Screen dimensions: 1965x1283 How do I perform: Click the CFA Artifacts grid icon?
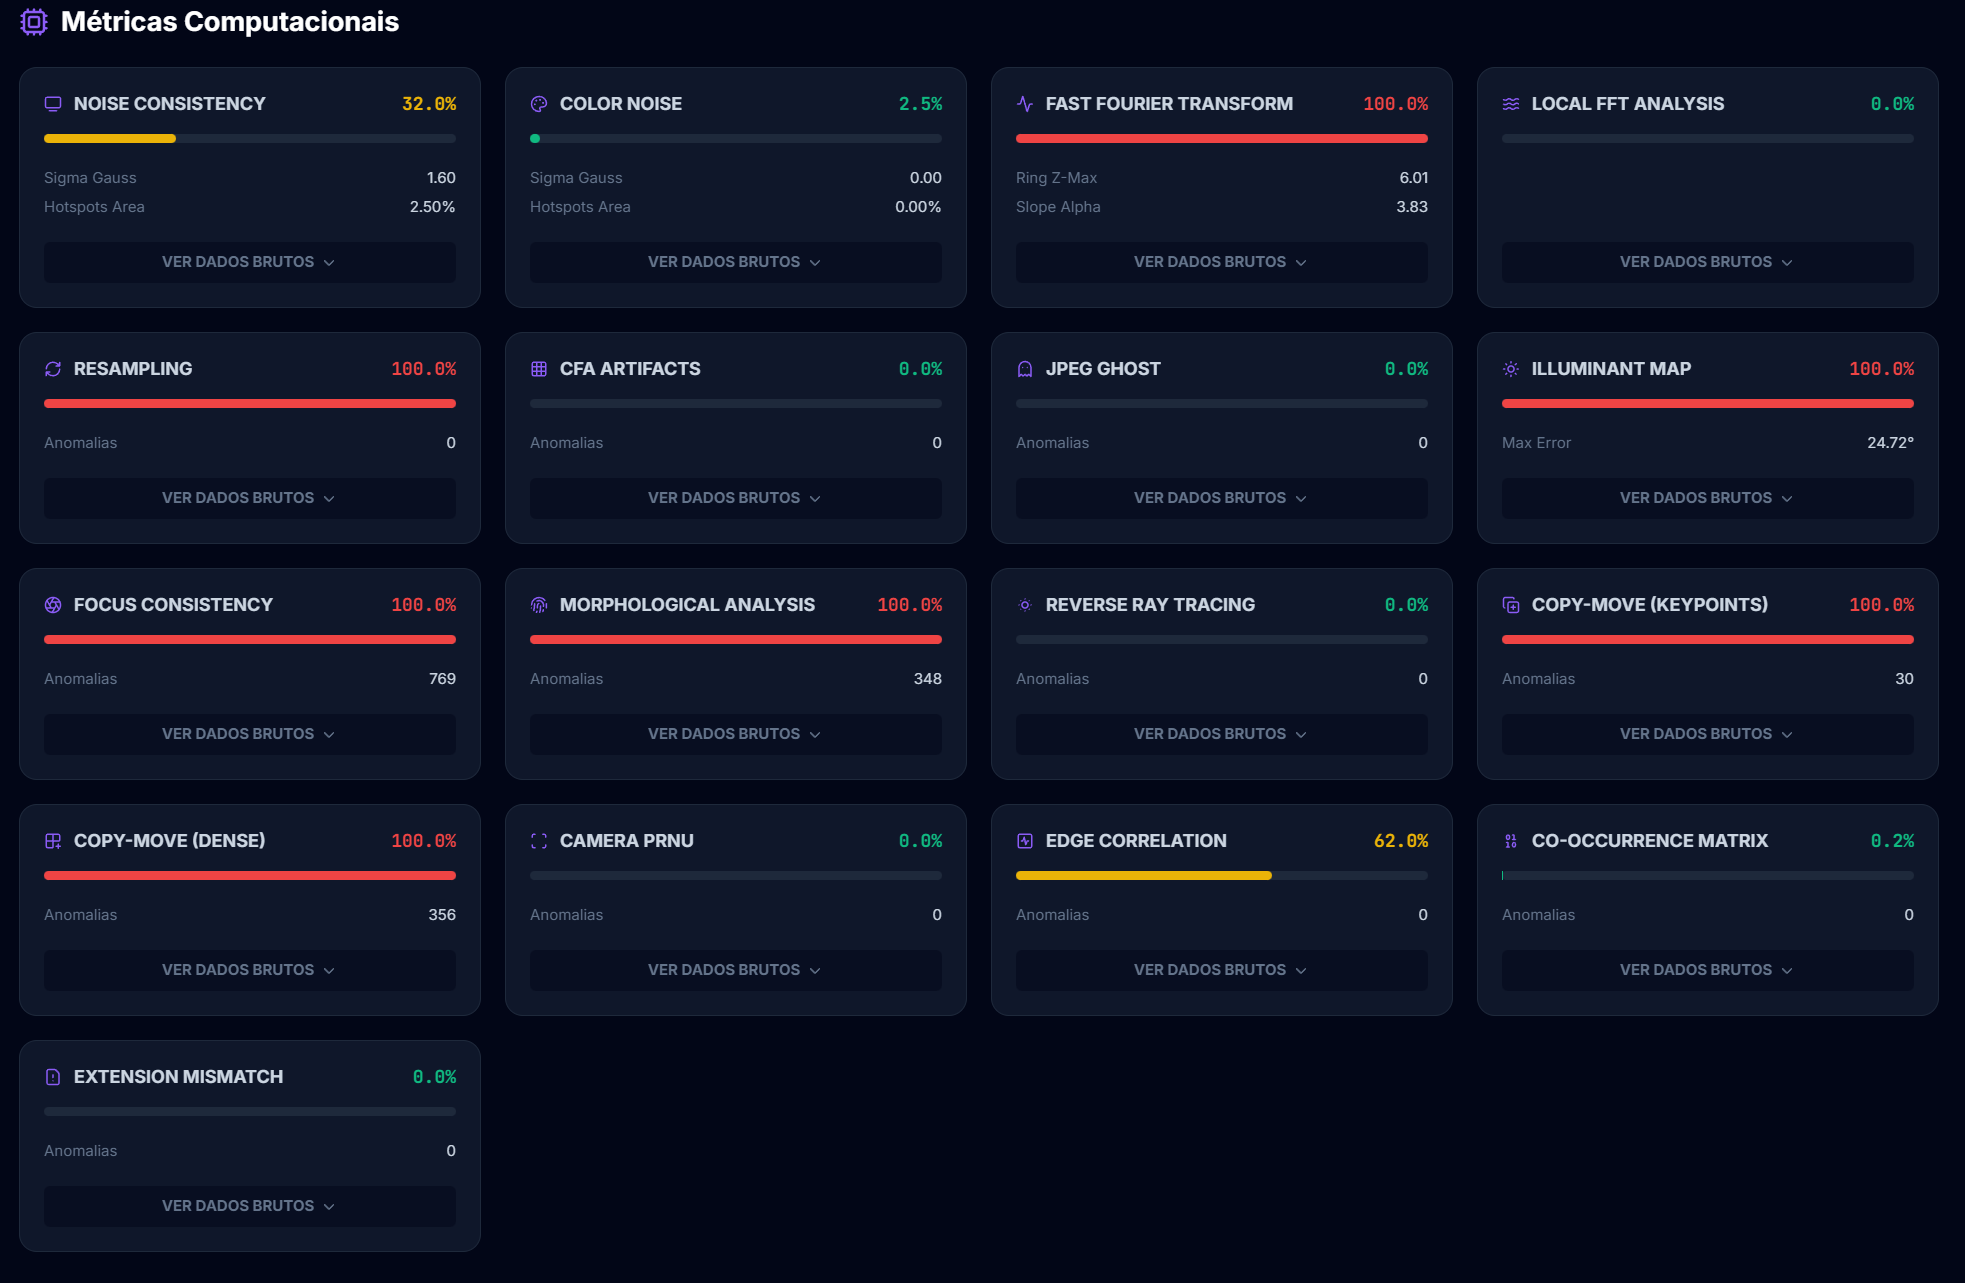539,369
